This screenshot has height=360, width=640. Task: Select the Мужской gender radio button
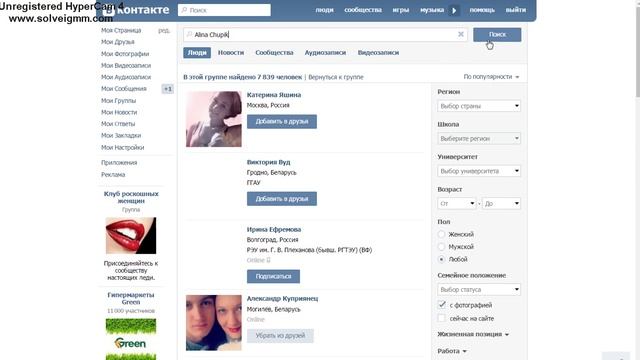(x=441, y=247)
